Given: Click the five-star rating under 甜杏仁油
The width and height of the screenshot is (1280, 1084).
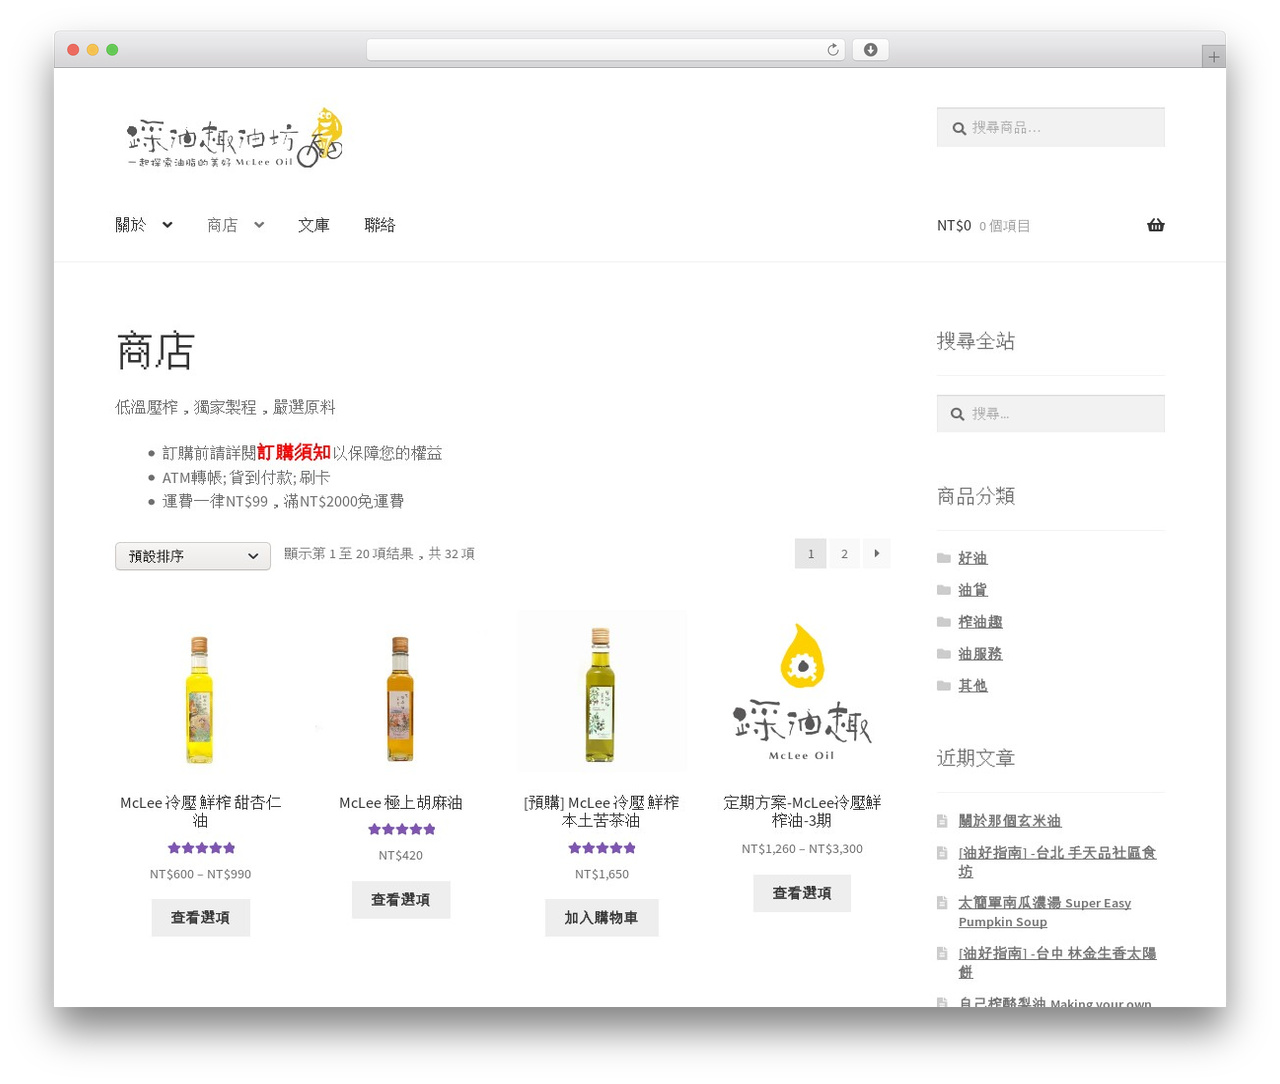Looking at the screenshot, I should [x=201, y=848].
